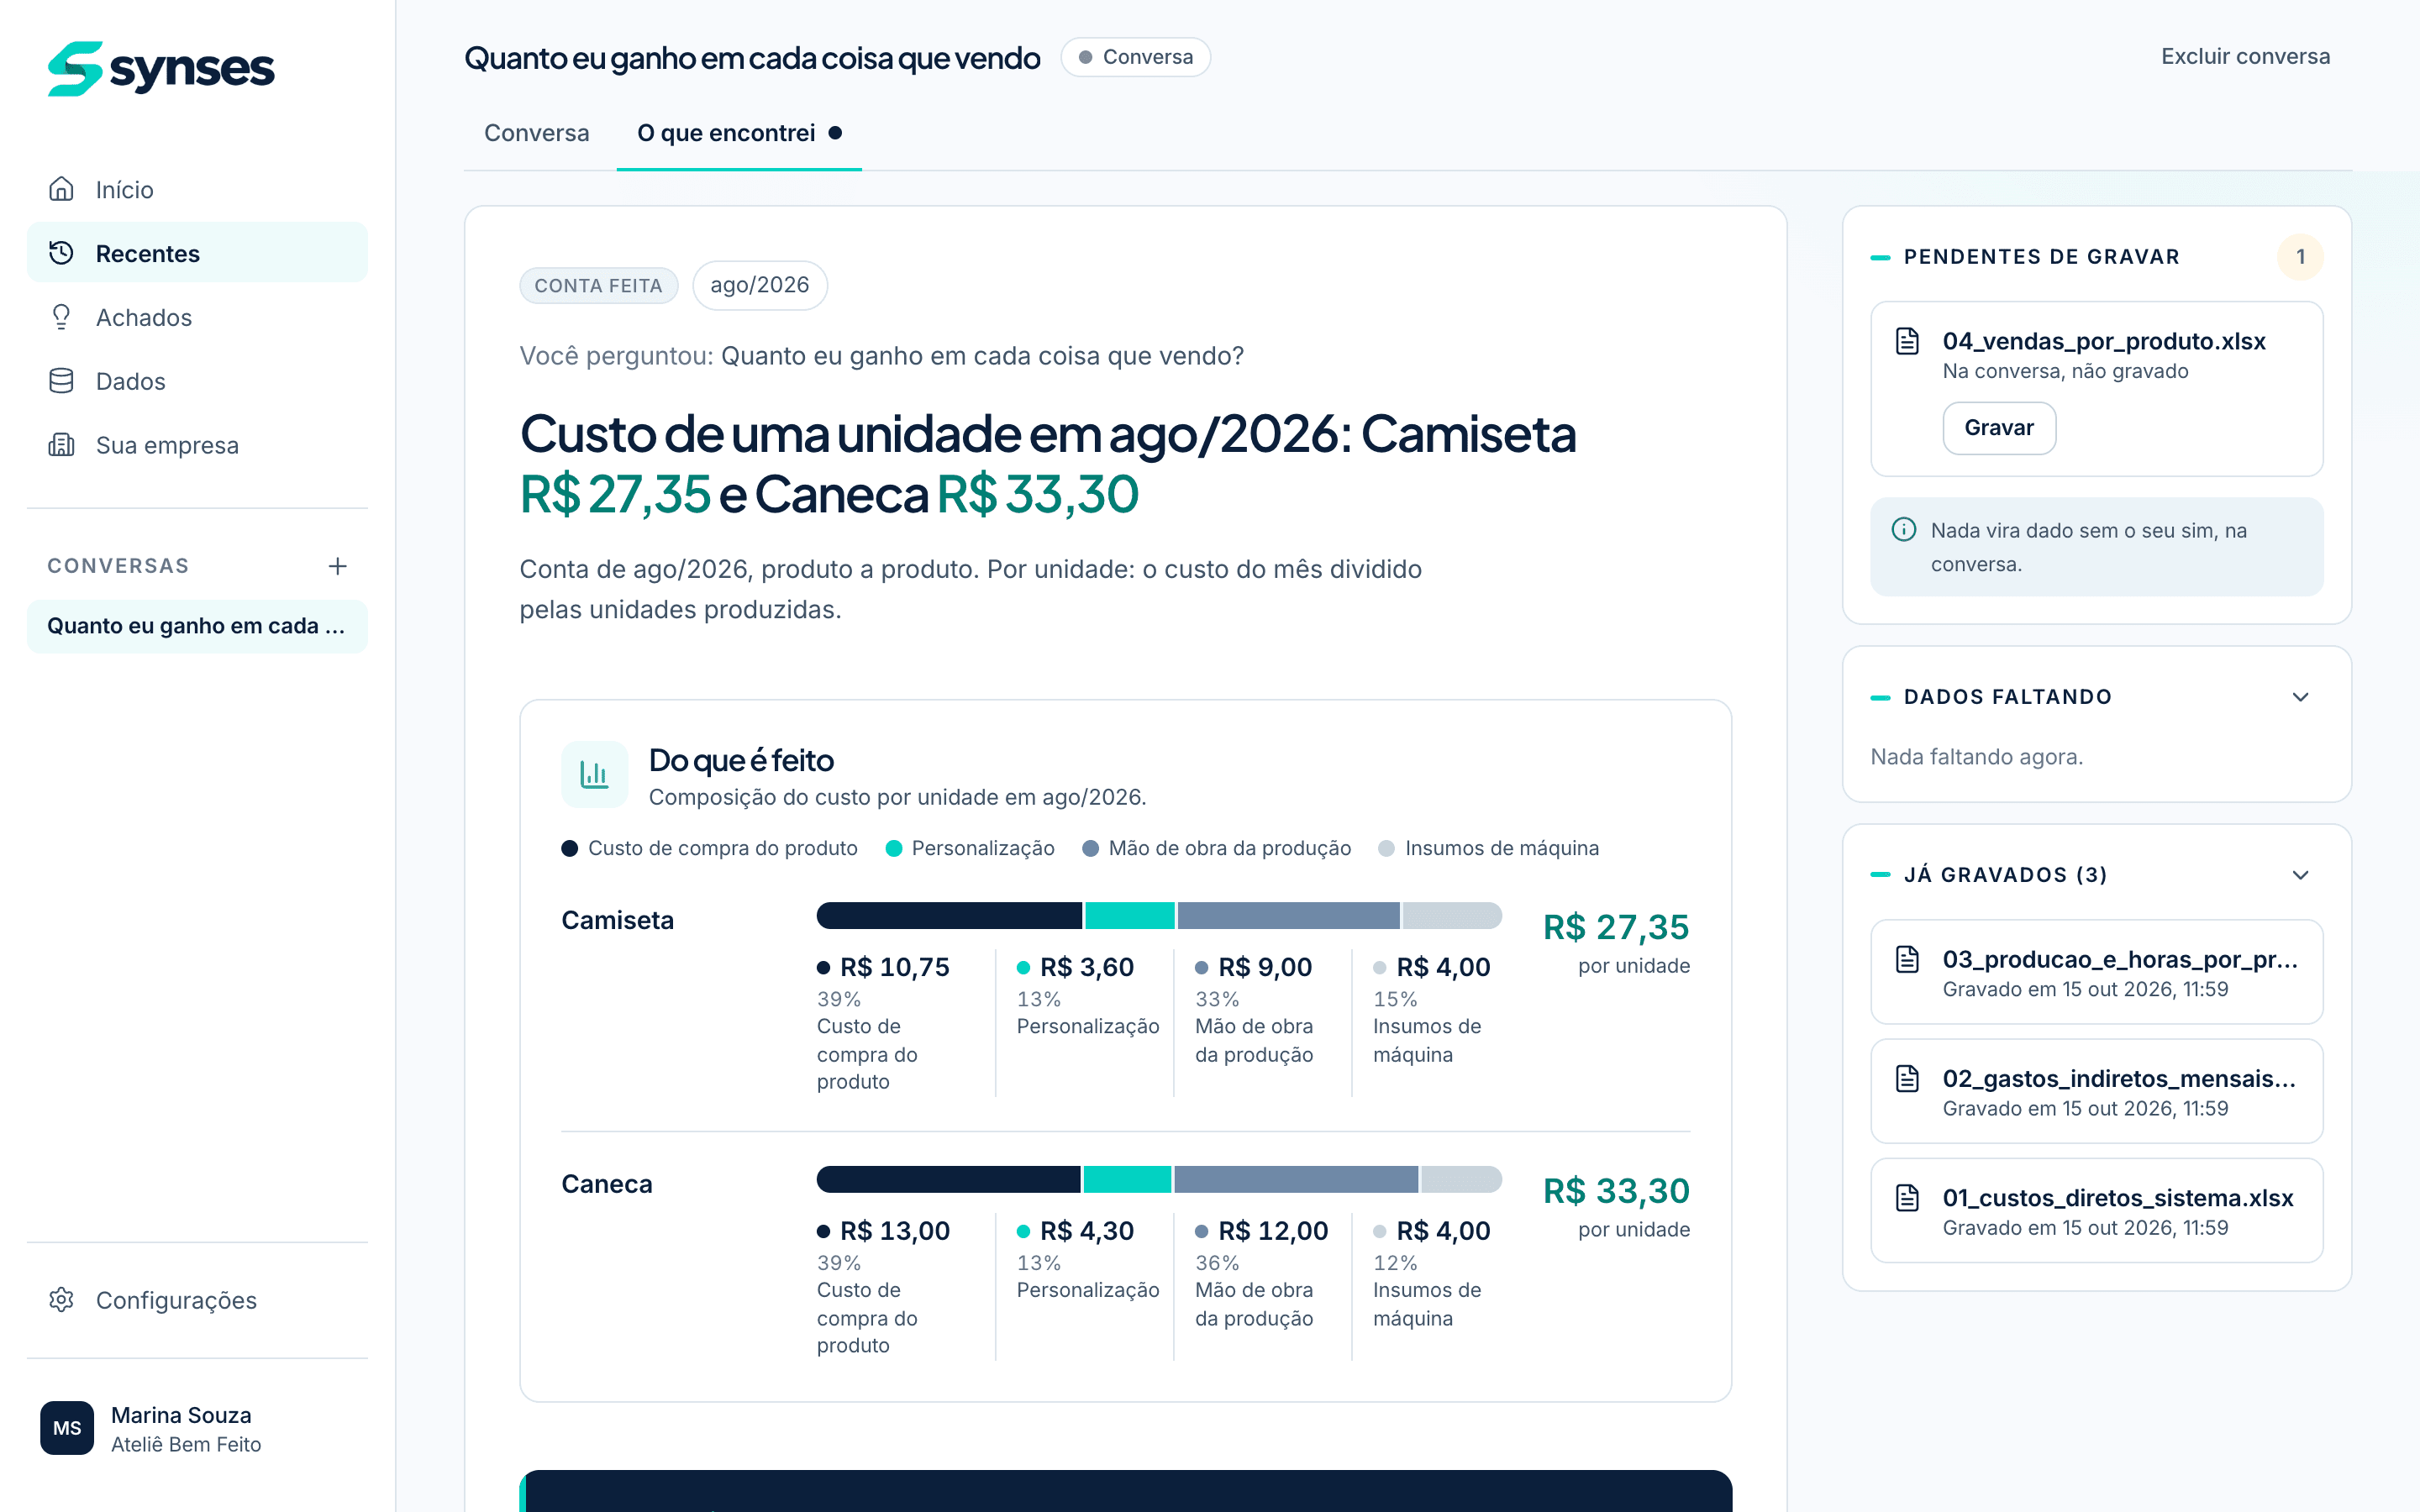Click the ago/2026 period chip
The height and width of the screenshot is (1512, 2420).
pyautogui.click(x=760, y=285)
